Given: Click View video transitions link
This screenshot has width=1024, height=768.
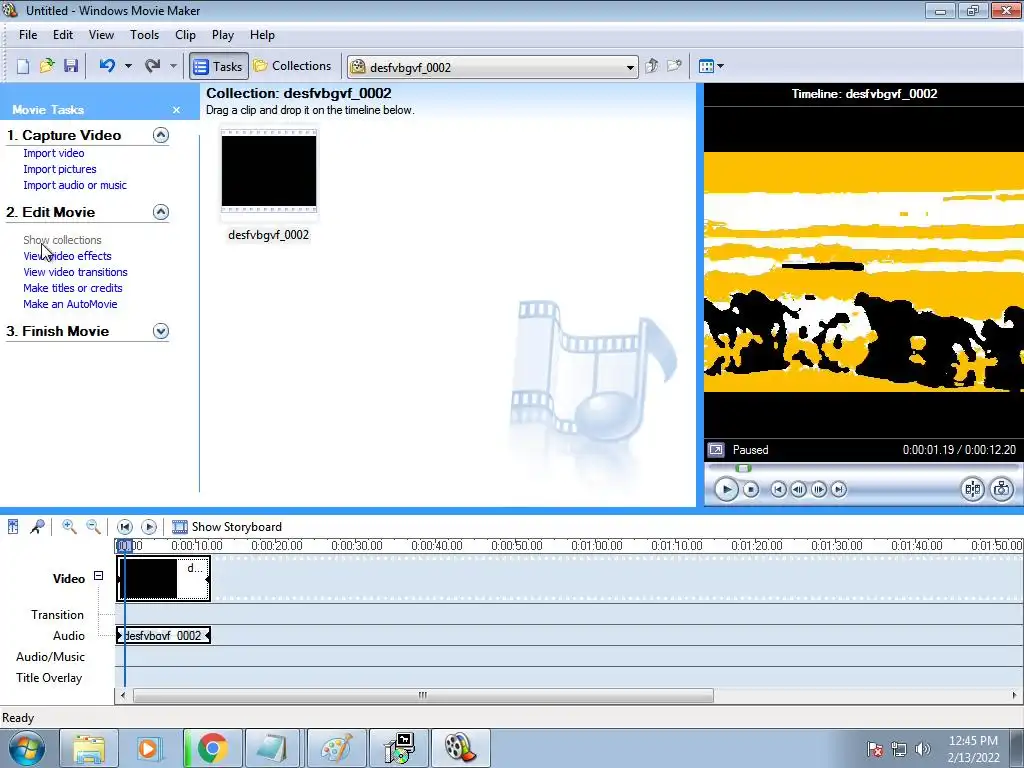Looking at the screenshot, I should (x=75, y=272).
